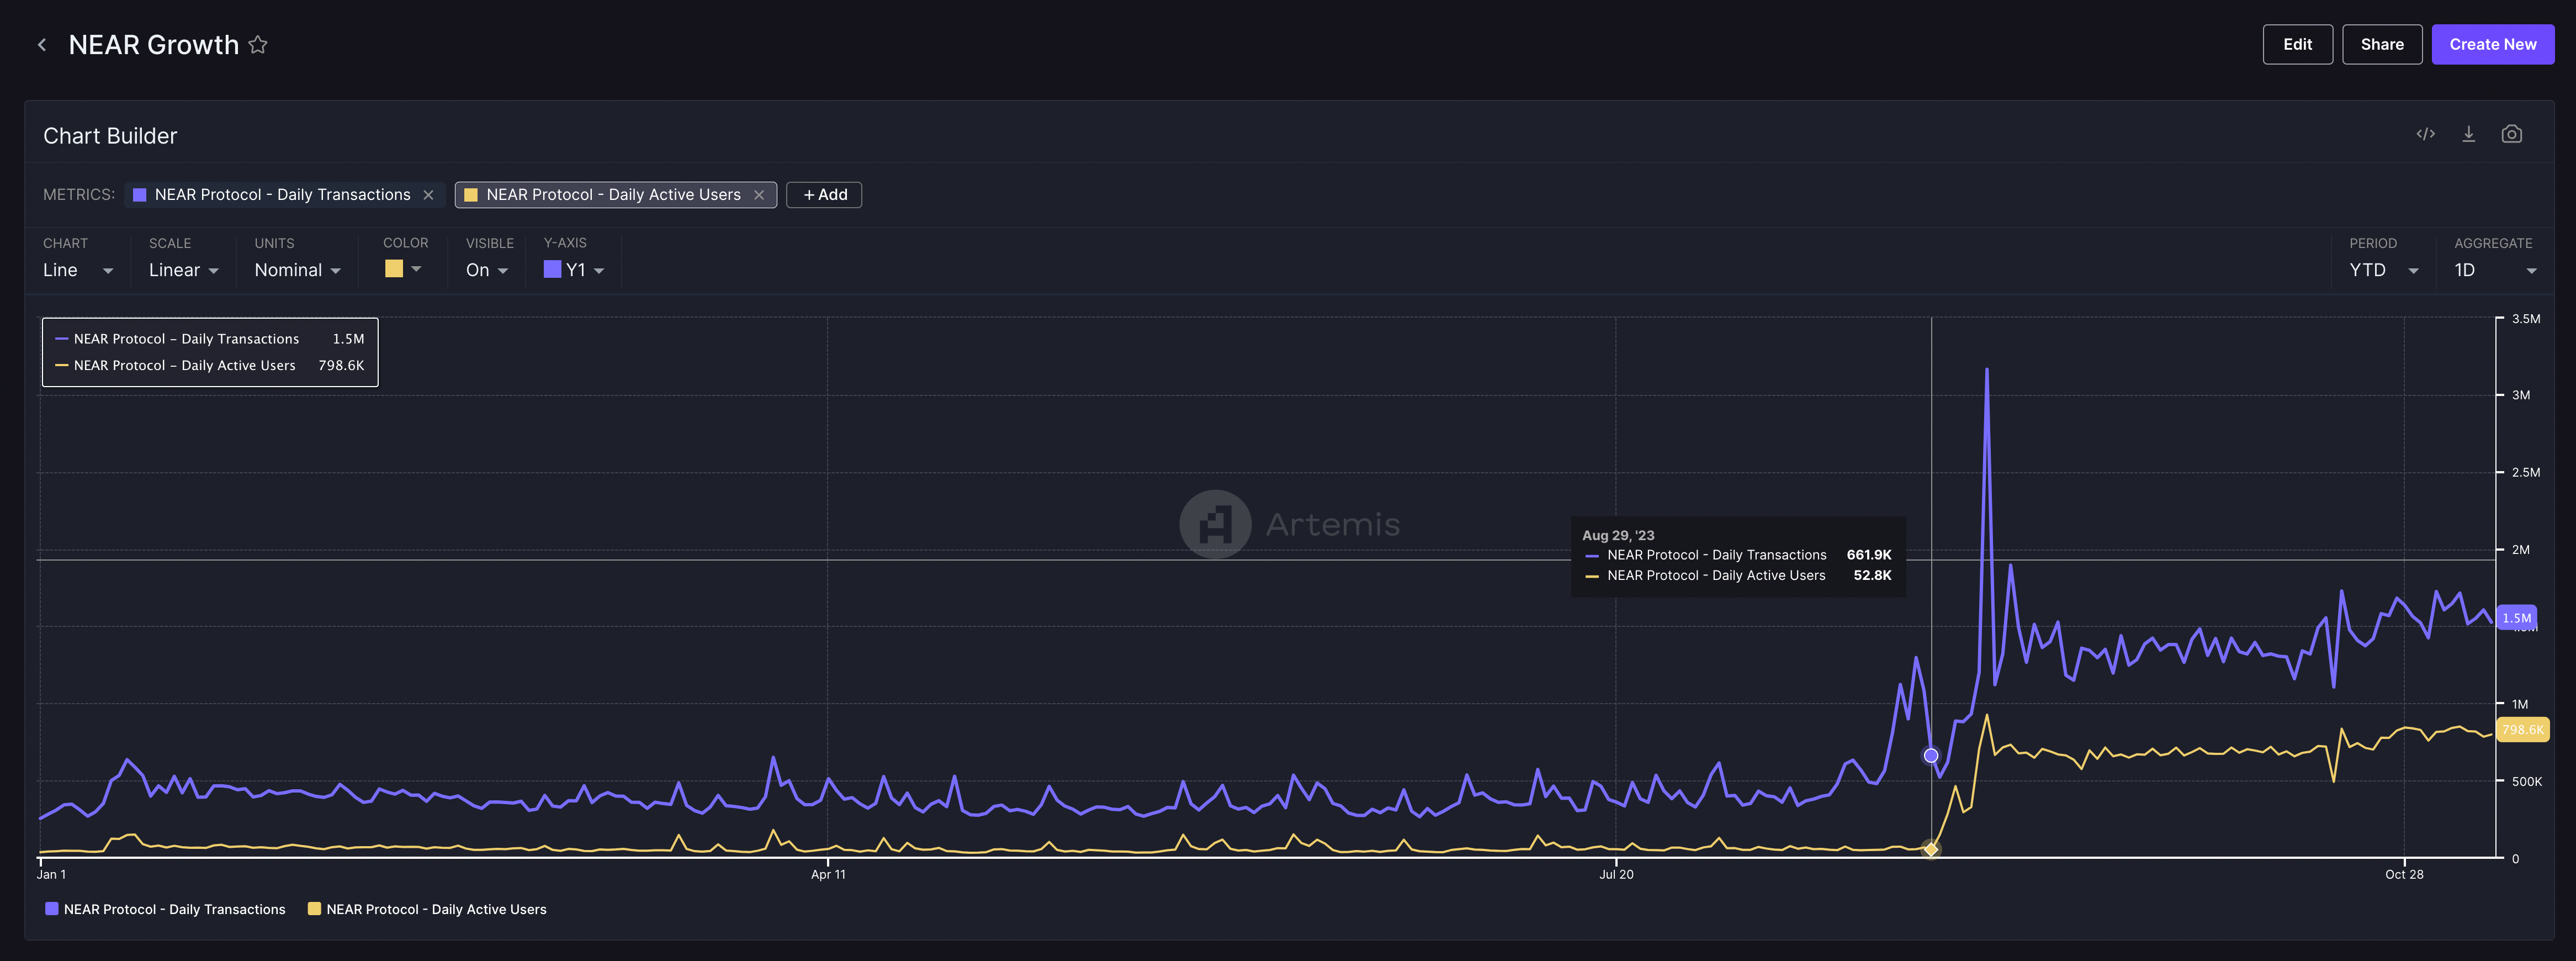Screen dimensions: 2576x961
Task: Take chart snapshot with the camera icon
Action: [x=2511, y=134]
